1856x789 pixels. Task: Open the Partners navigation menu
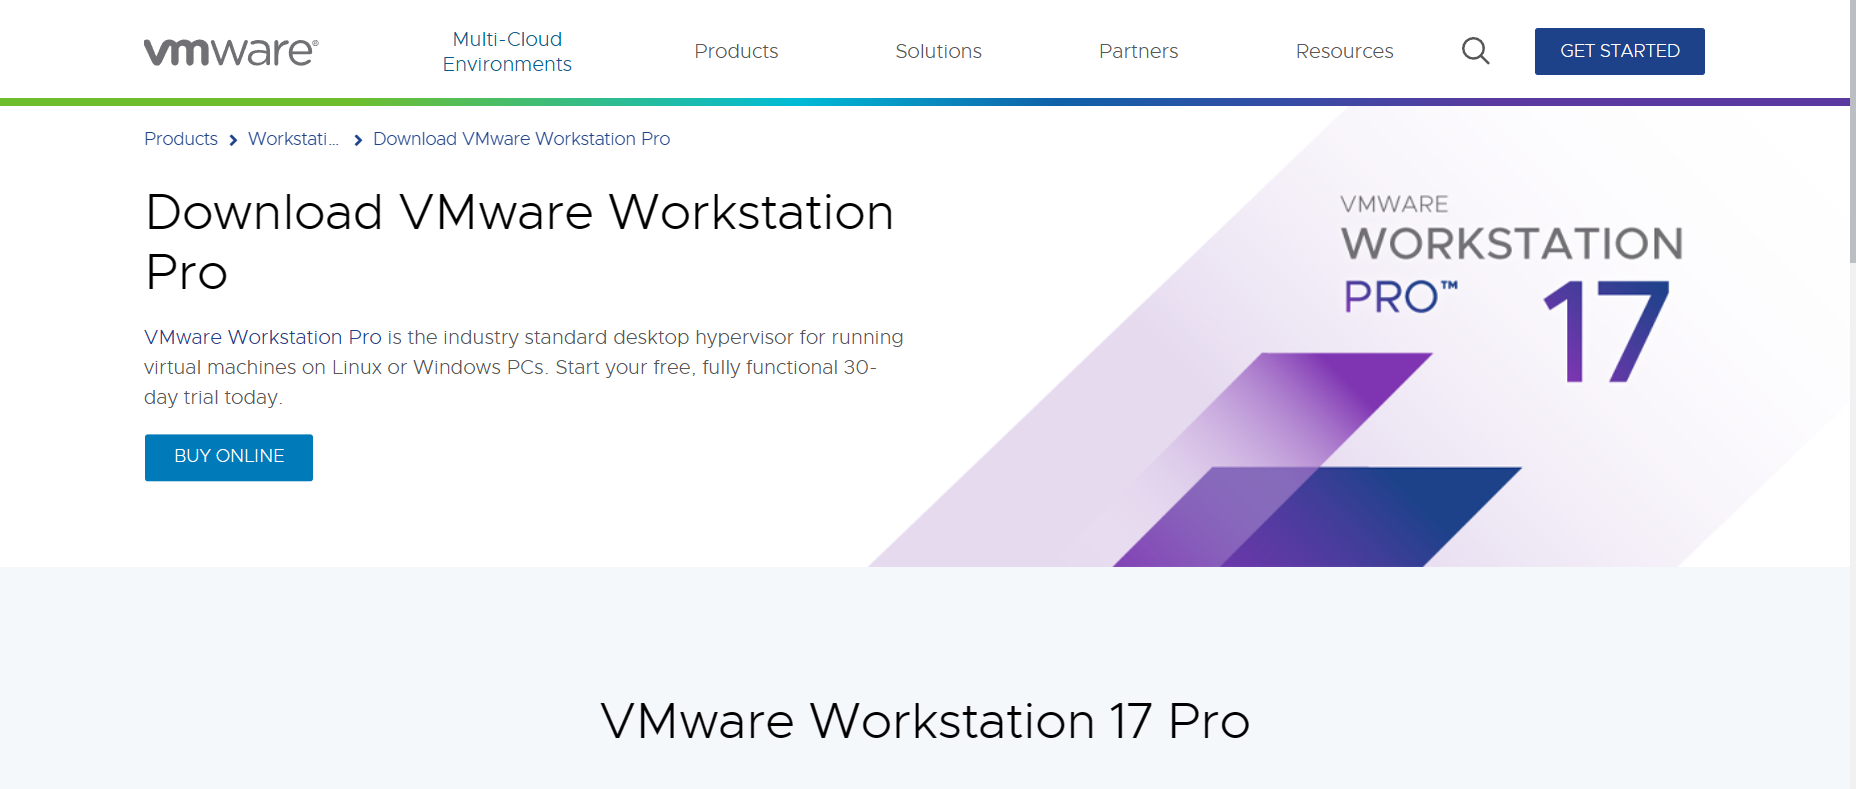[1138, 51]
